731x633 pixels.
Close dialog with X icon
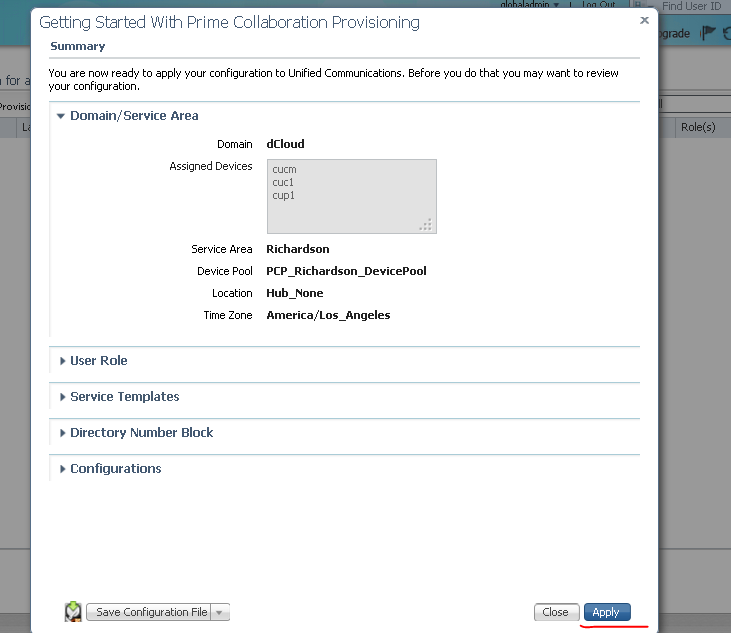[644, 20]
